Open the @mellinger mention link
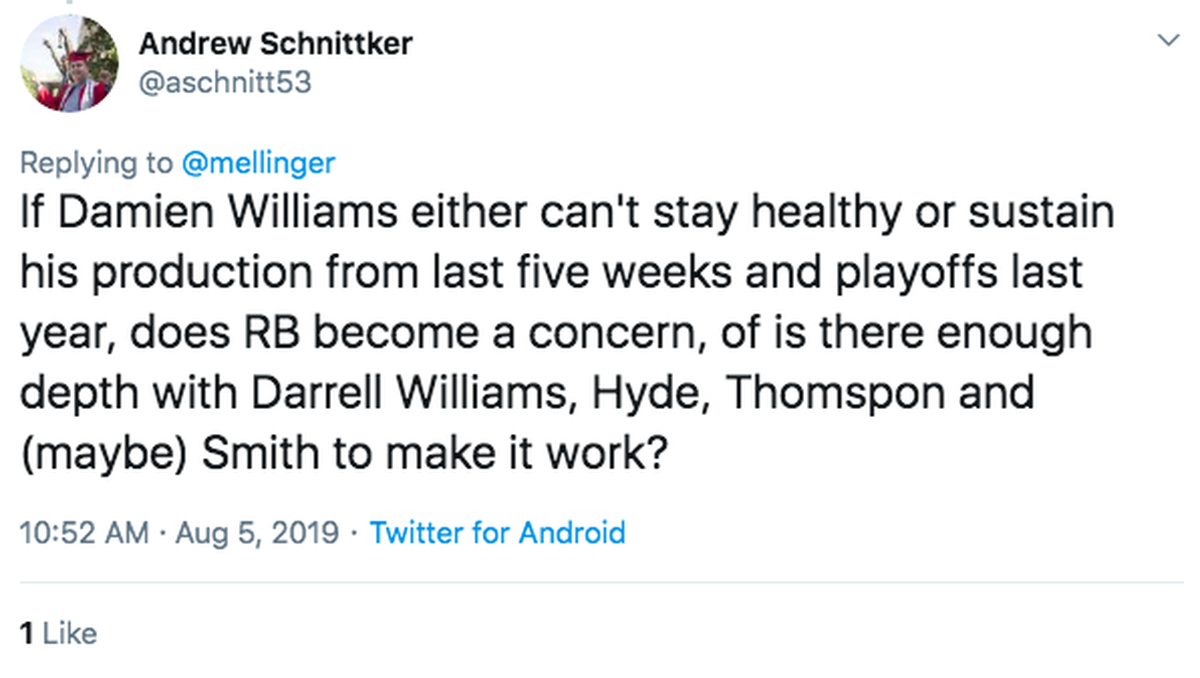This screenshot has height=678, width=1200. (257, 162)
